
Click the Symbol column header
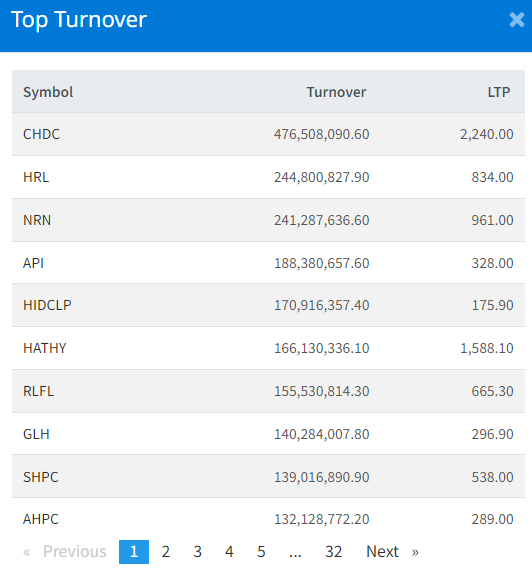[48, 92]
